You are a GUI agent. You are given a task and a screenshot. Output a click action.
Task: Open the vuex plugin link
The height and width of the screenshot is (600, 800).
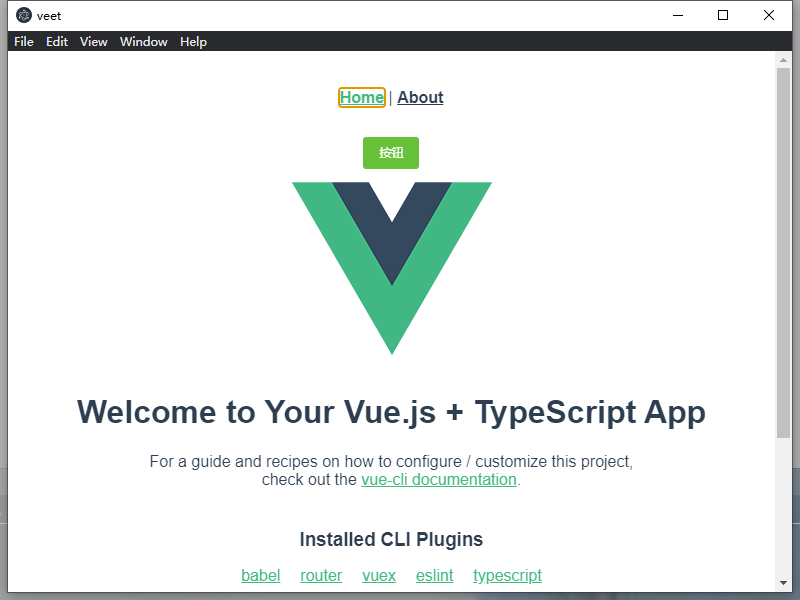pyautogui.click(x=379, y=575)
